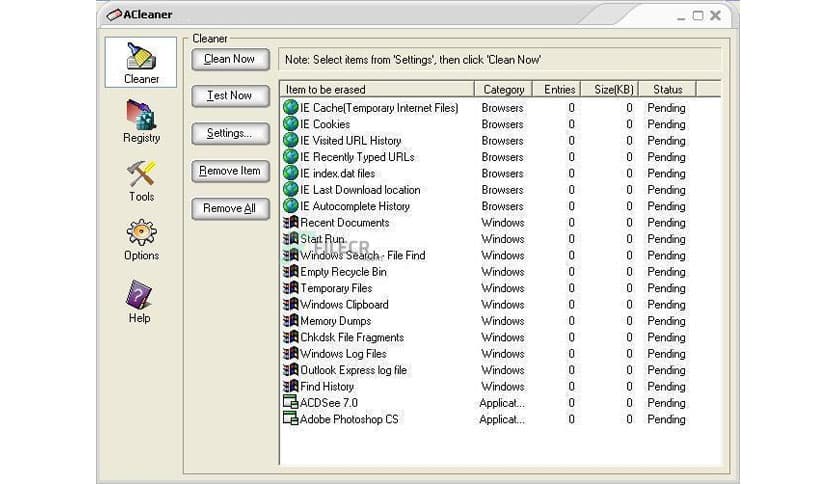Click Windows flag icon of Windows Log Files
The width and height of the screenshot is (836, 484).
pos(291,353)
